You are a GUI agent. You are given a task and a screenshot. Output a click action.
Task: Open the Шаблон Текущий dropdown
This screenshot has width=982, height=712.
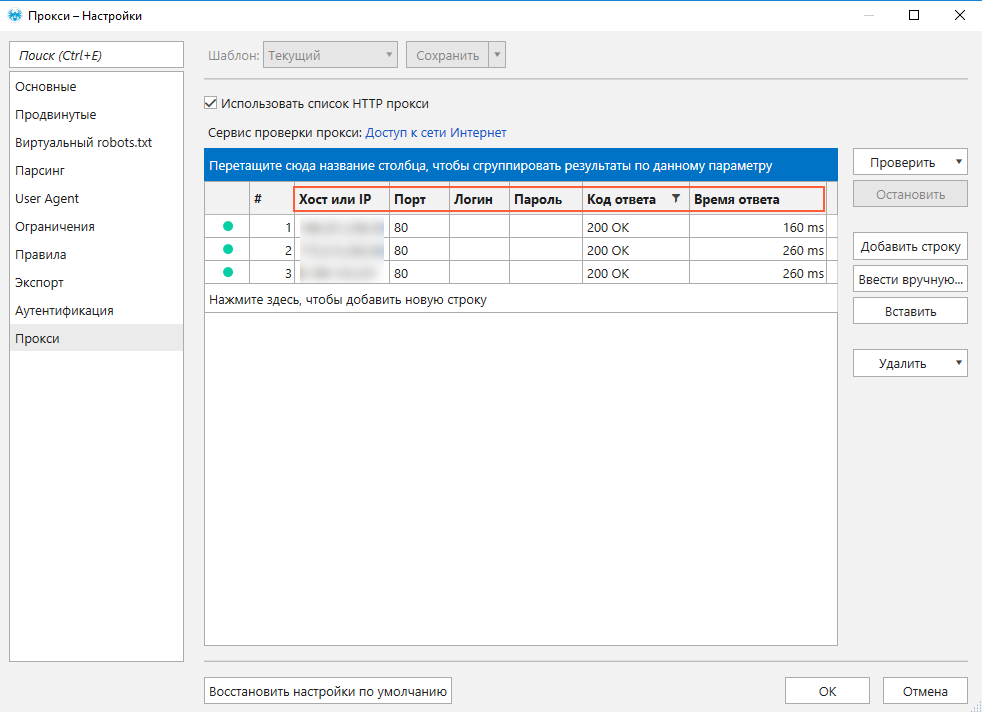tap(331, 55)
